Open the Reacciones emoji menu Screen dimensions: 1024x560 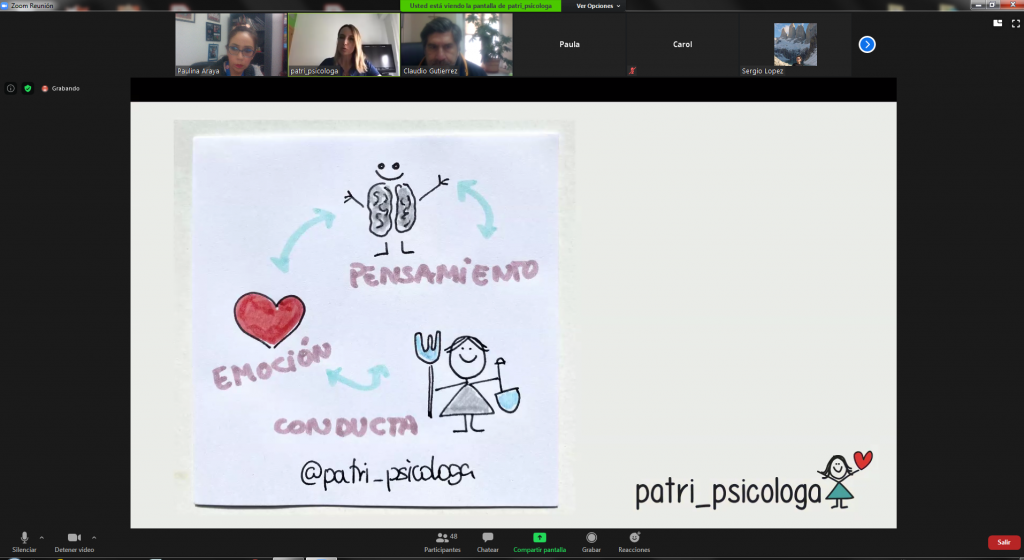pos(634,541)
